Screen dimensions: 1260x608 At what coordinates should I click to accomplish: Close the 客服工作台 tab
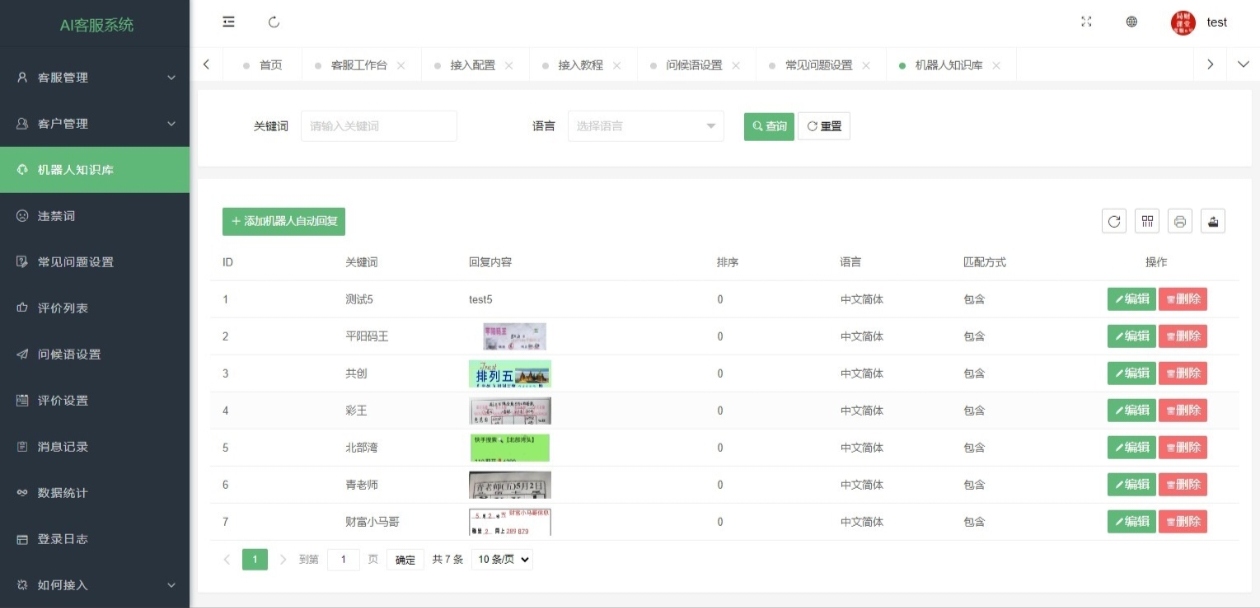[401, 65]
